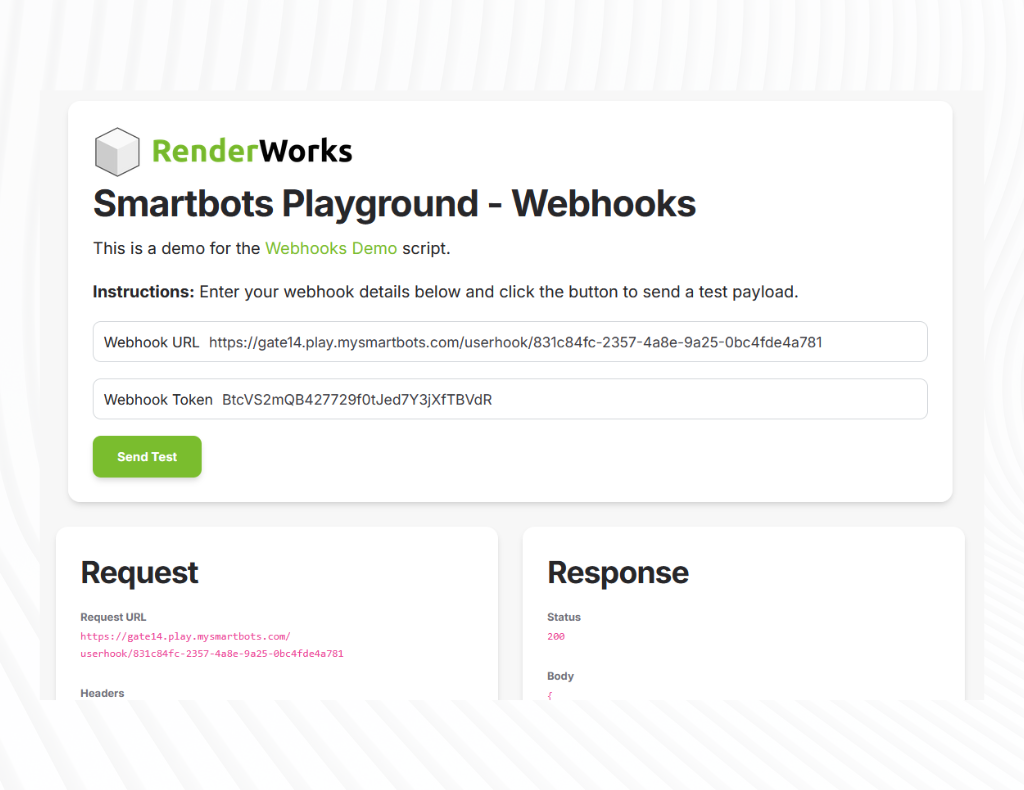Click the Status label in Response panel

click(x=564, y=617)
